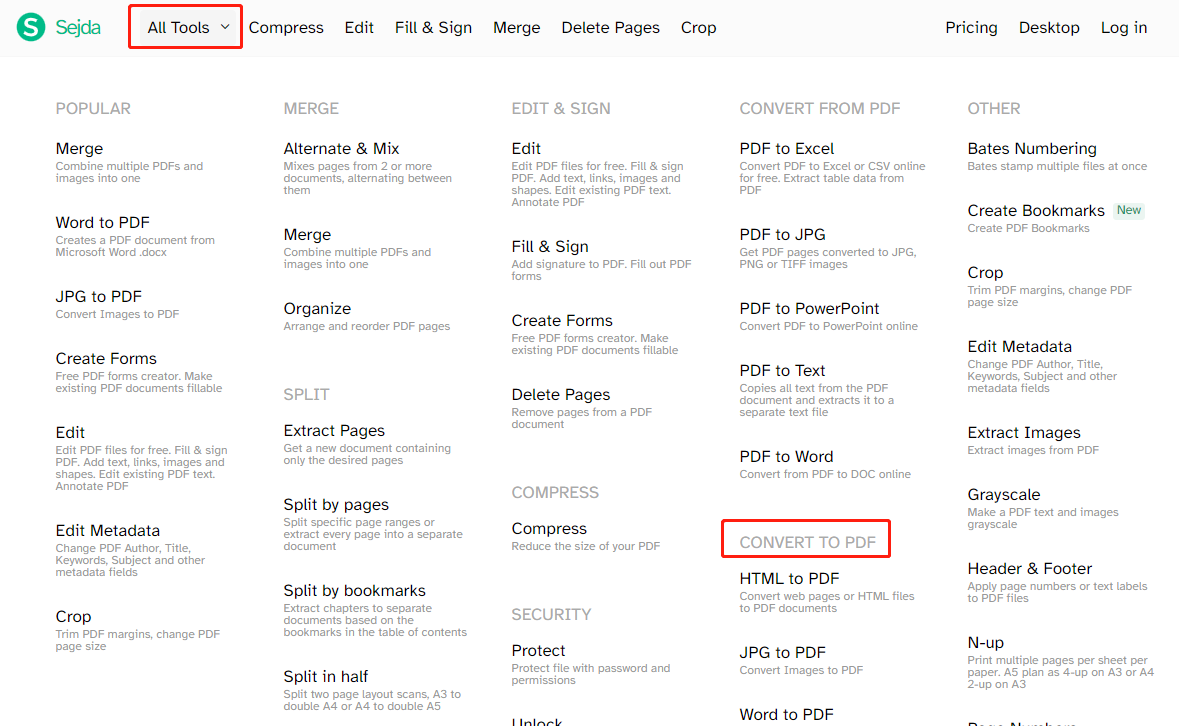This screenshot has width=1179, height=726.
Task: Open Create Forms under Popular
Action: click(106, 358)
